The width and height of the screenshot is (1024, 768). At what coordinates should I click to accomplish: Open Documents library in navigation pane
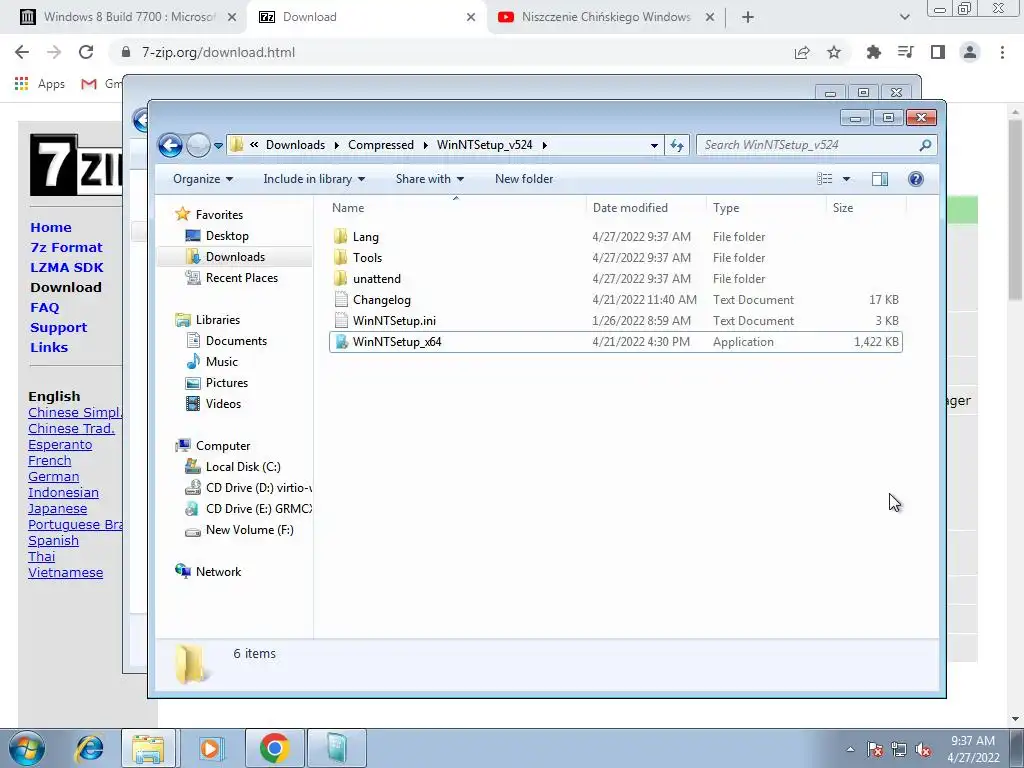pyautogui.click(x=236, y=340)
